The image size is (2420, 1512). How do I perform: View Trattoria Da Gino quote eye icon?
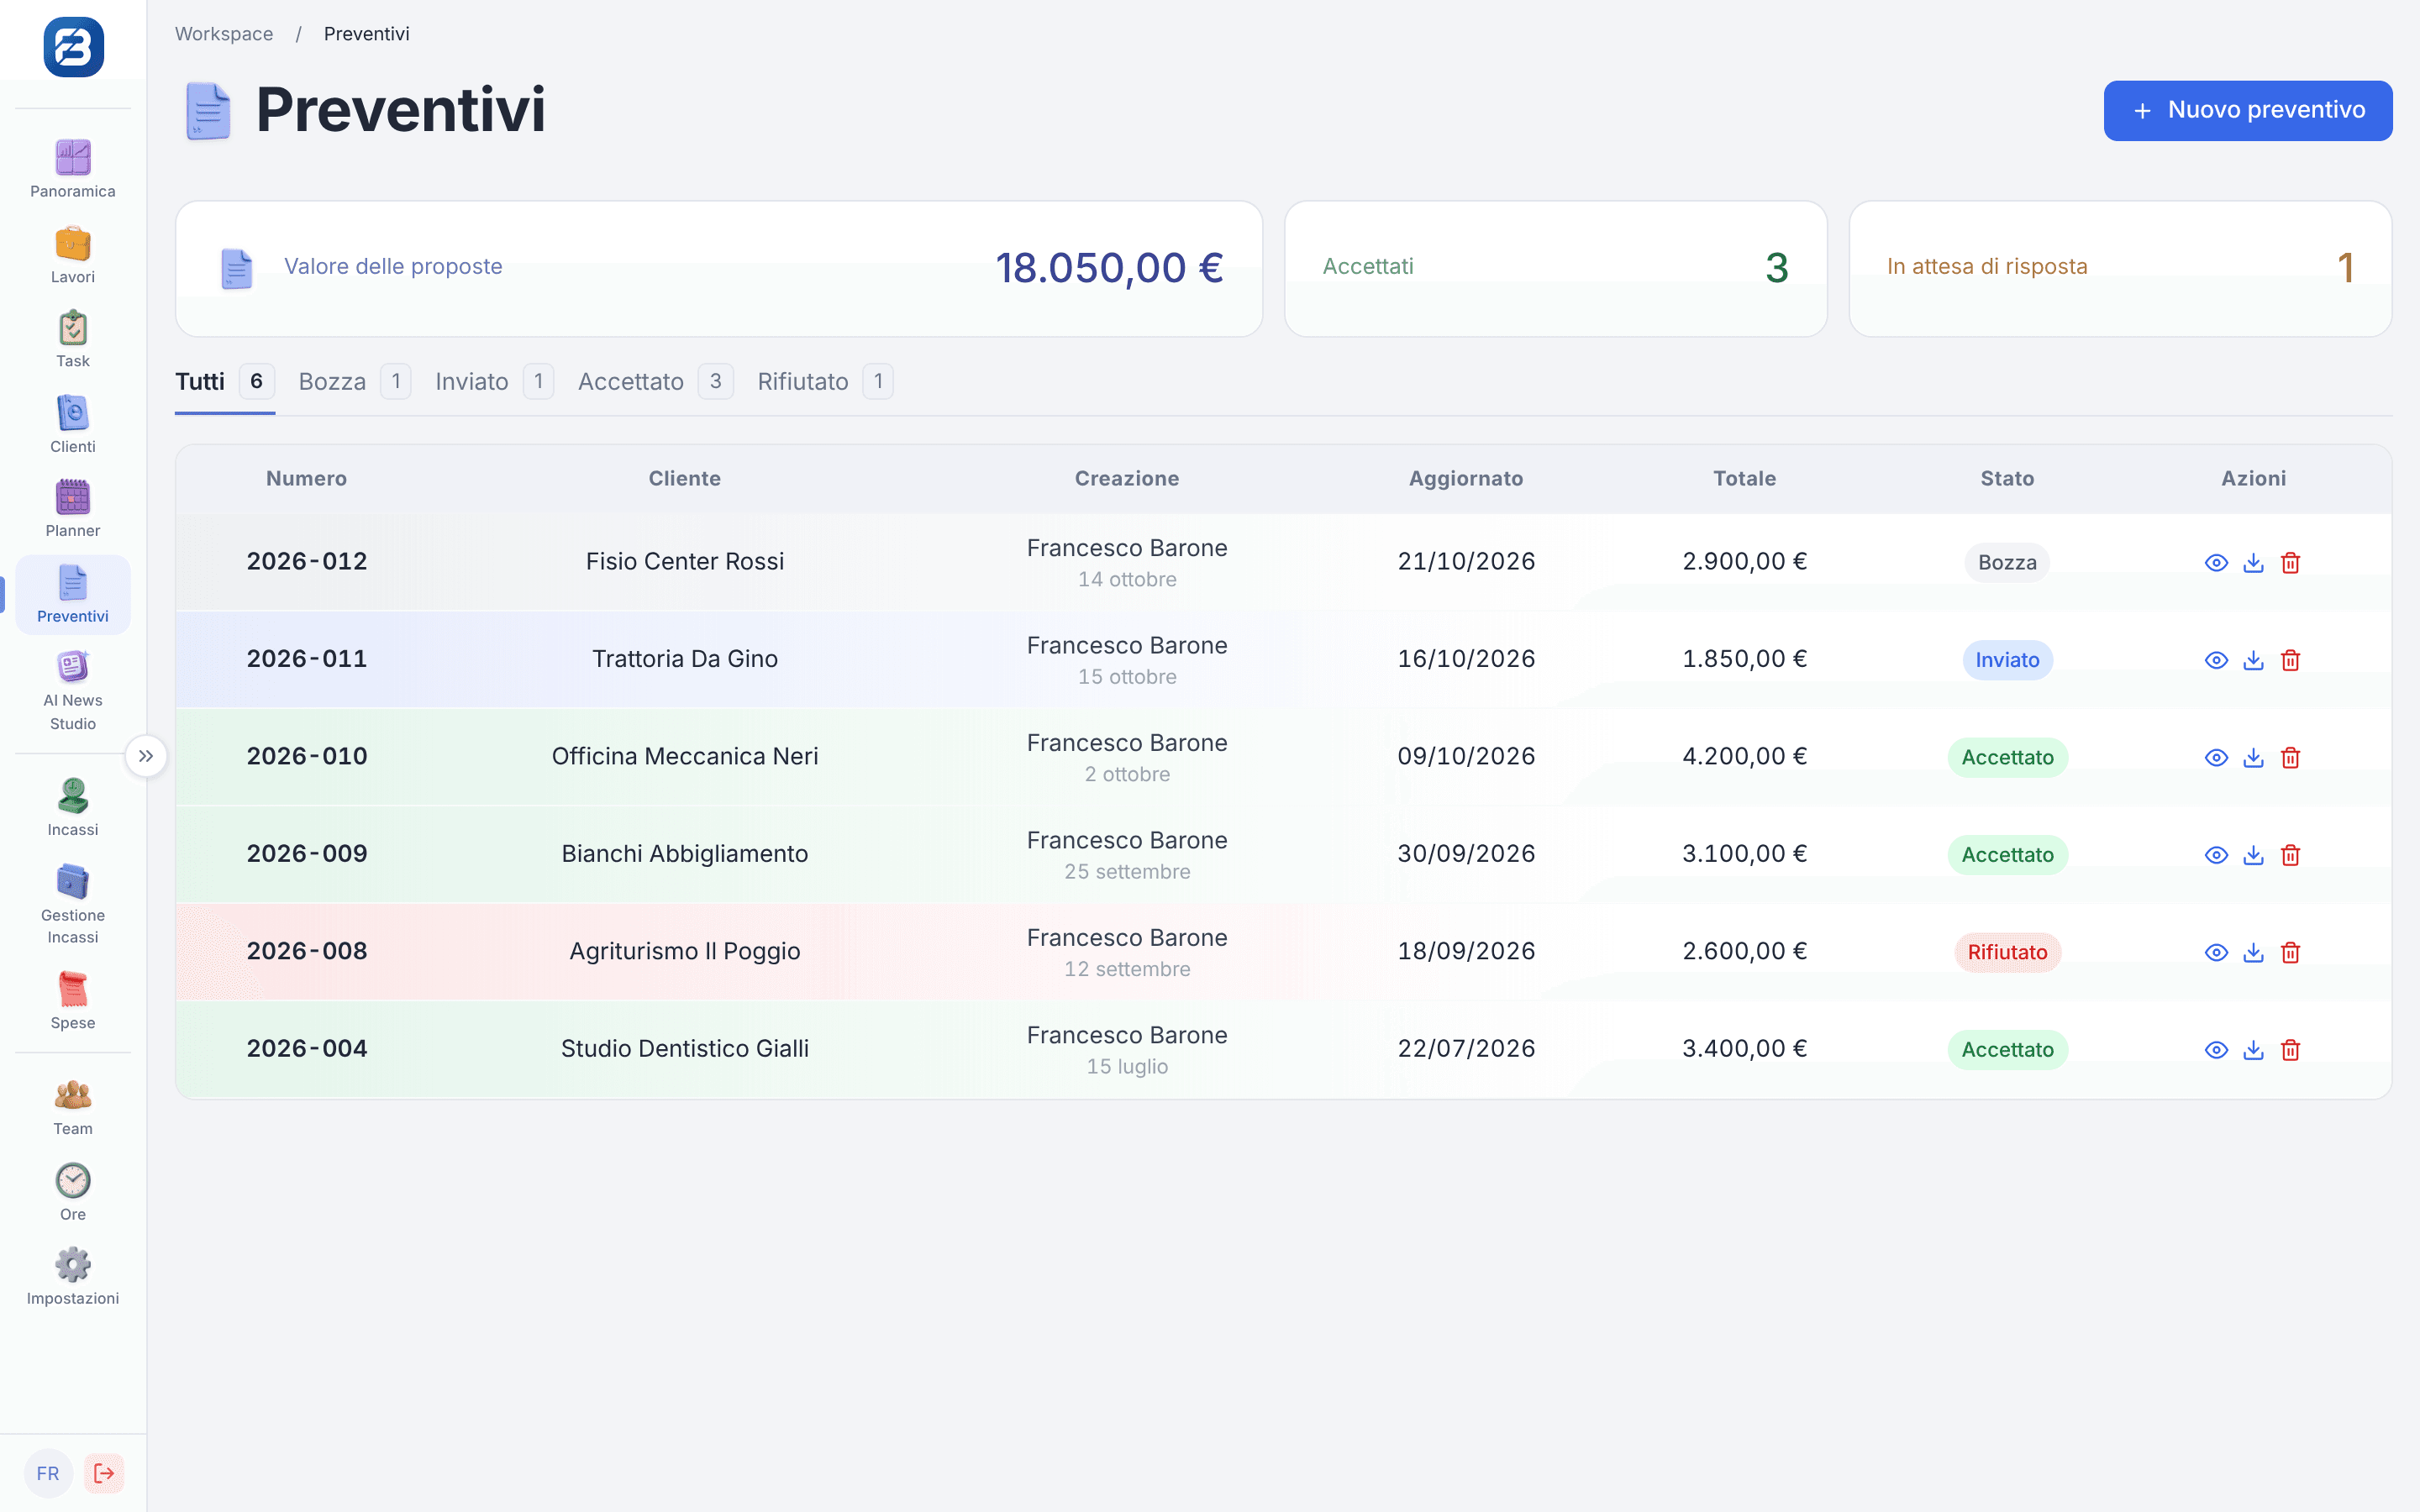pyautogui.click(x=2216, y=660)
